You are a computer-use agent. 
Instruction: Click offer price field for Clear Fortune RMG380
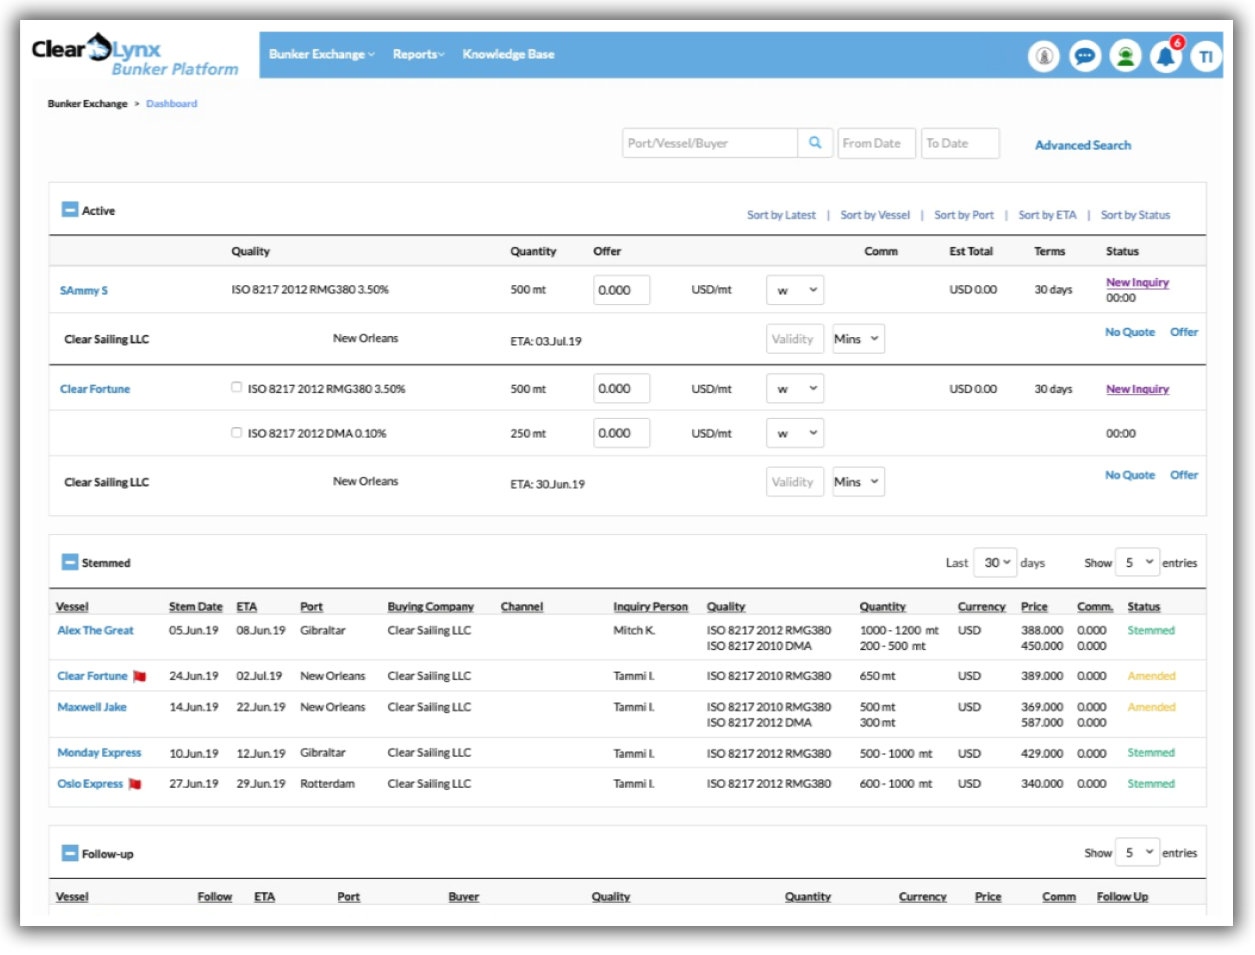coord(621,388)
